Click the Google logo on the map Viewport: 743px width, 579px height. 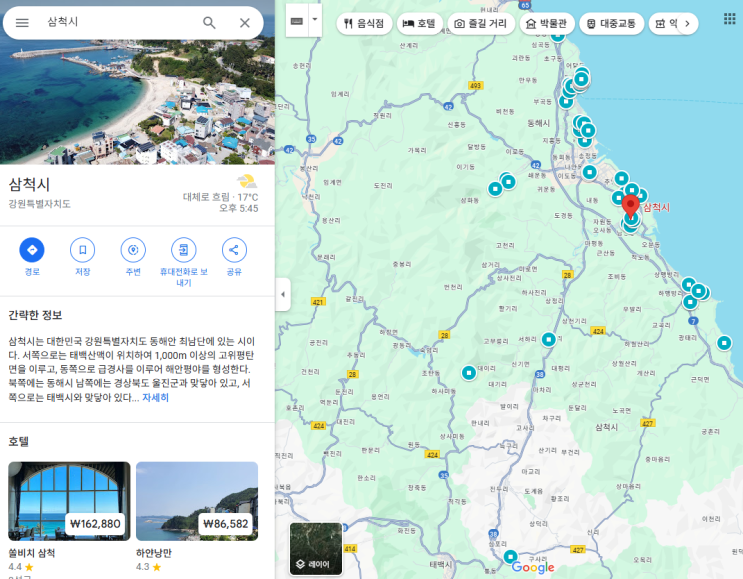[x=533, y=567]
